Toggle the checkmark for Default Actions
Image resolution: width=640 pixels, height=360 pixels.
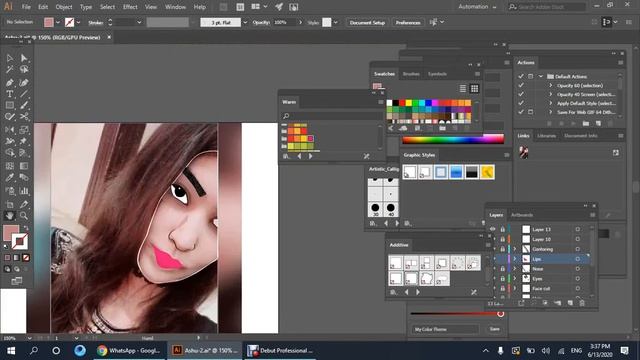click(x=521, y=76)
